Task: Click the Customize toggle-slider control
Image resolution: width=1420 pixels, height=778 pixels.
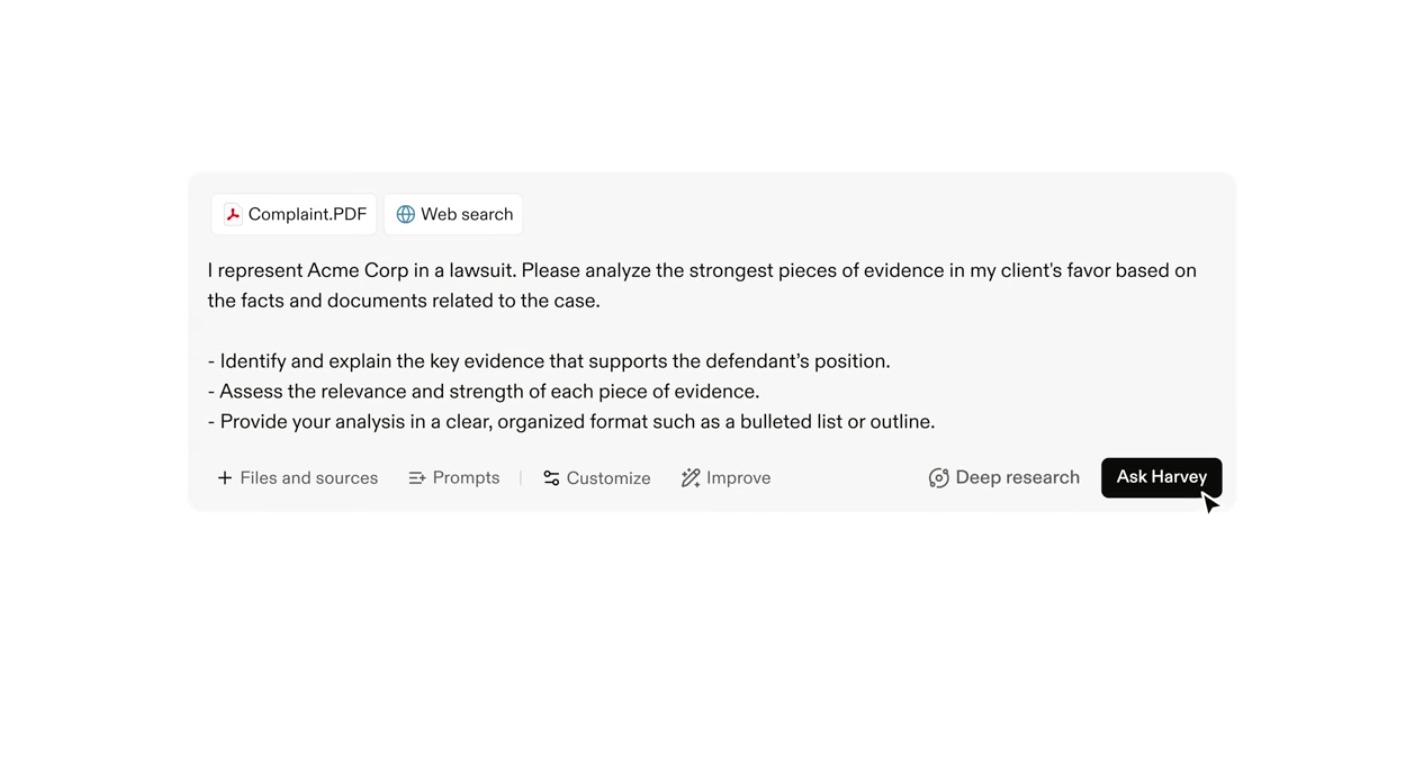Action: [x=551, y=478]
